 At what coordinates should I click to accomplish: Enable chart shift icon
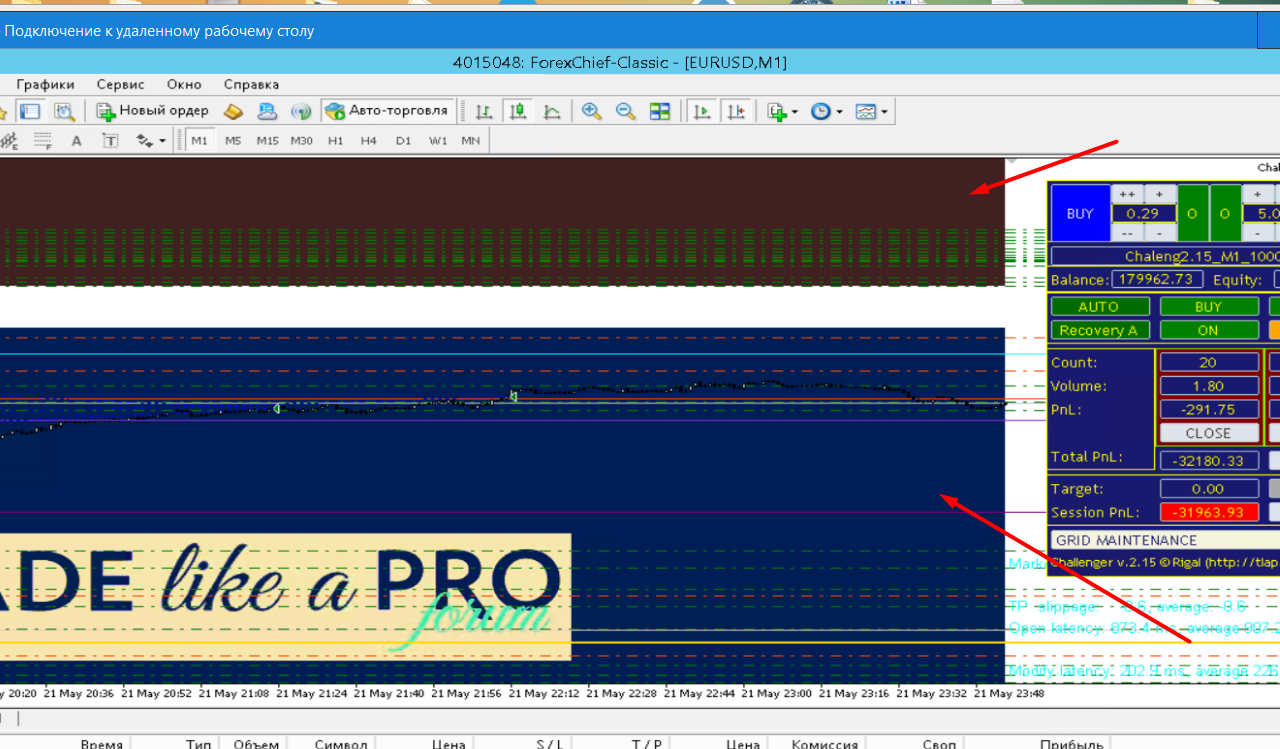[x=736, y=112]
